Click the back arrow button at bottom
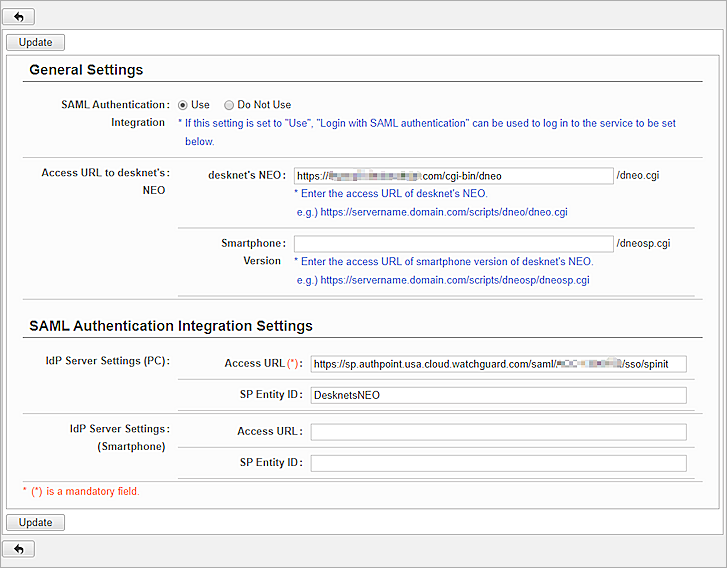 tap(21, 548)
